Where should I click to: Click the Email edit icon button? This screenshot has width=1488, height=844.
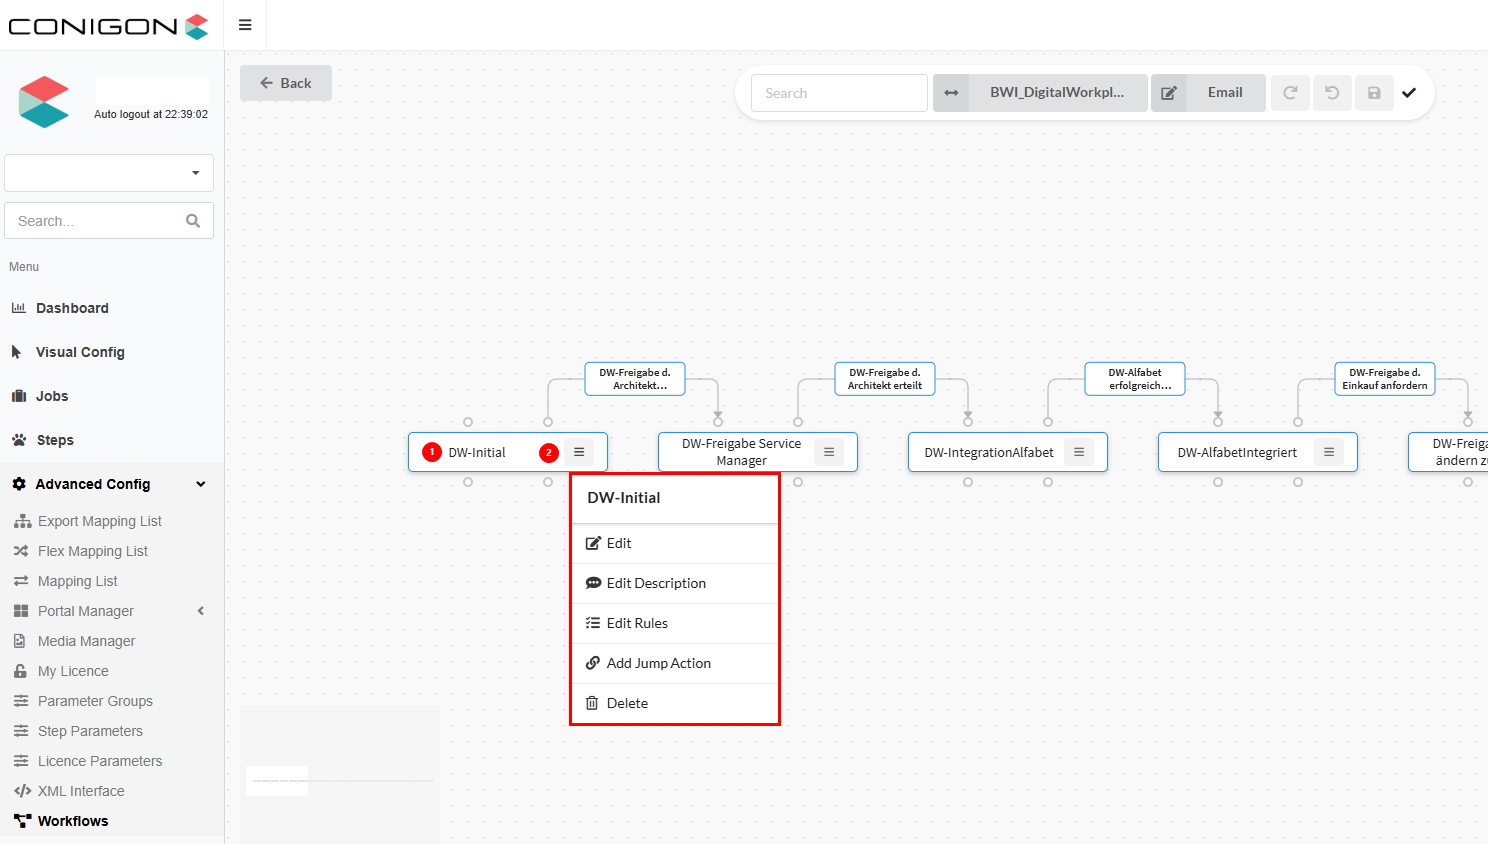pos(1169,93)
